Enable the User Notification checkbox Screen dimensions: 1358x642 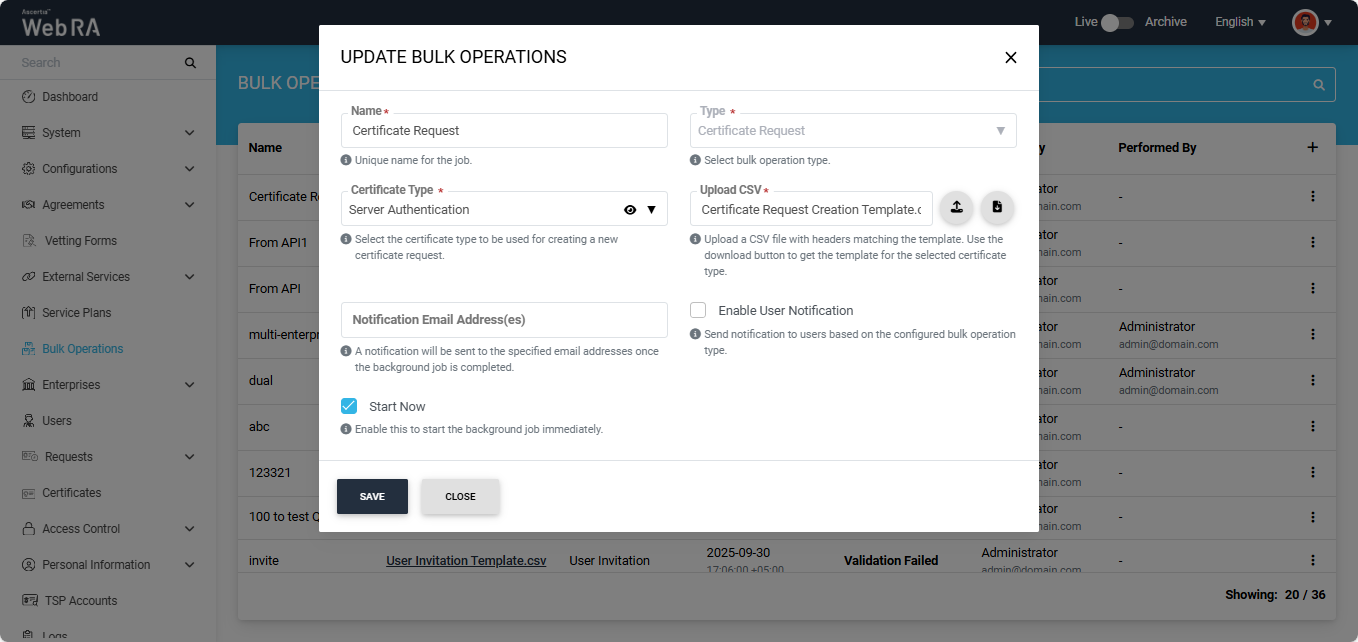pos(698,310)
